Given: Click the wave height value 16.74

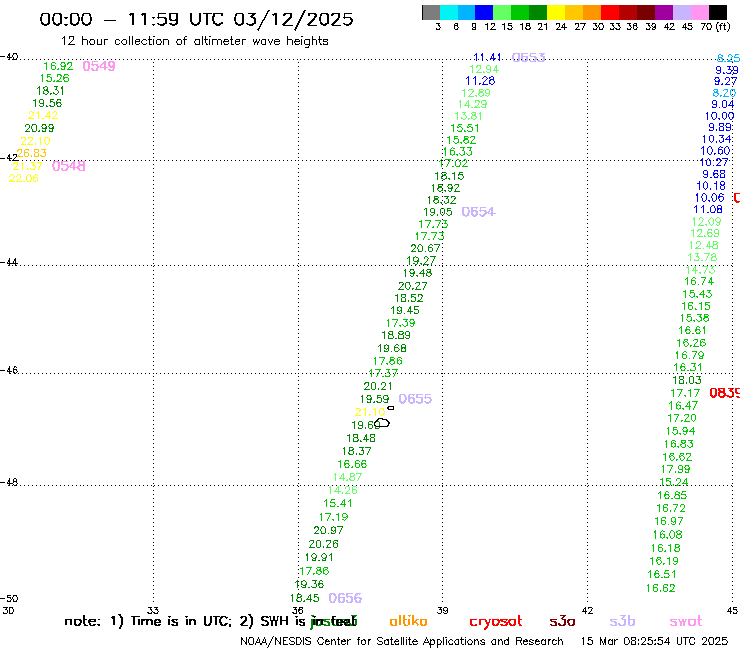Looking at the screenshot, I should tap(699, 281).
